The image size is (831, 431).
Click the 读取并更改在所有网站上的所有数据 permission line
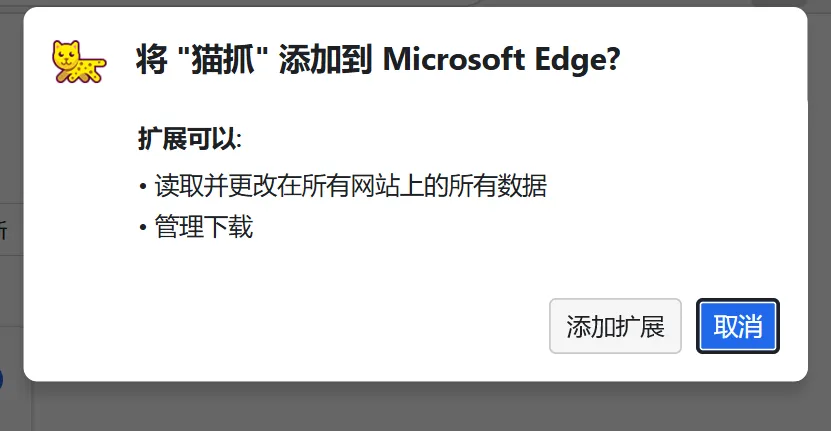pos(350,186)
